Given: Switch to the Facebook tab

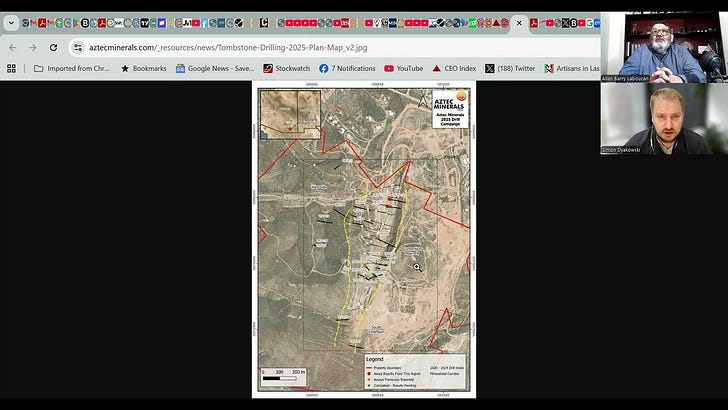Looking at the screenshot, I should 205,23.
